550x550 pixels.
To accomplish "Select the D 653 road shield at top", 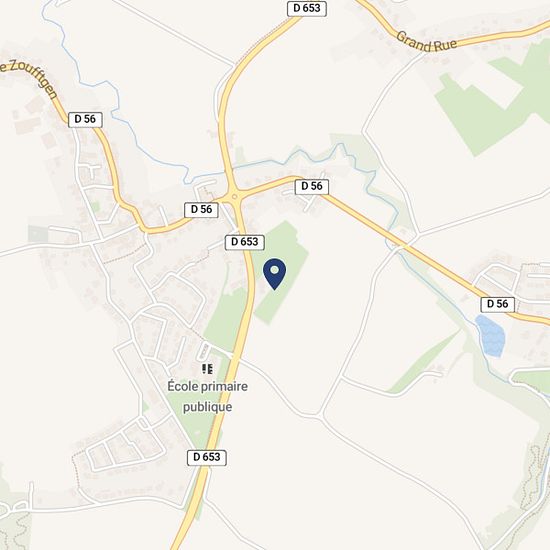I will 307,8.
